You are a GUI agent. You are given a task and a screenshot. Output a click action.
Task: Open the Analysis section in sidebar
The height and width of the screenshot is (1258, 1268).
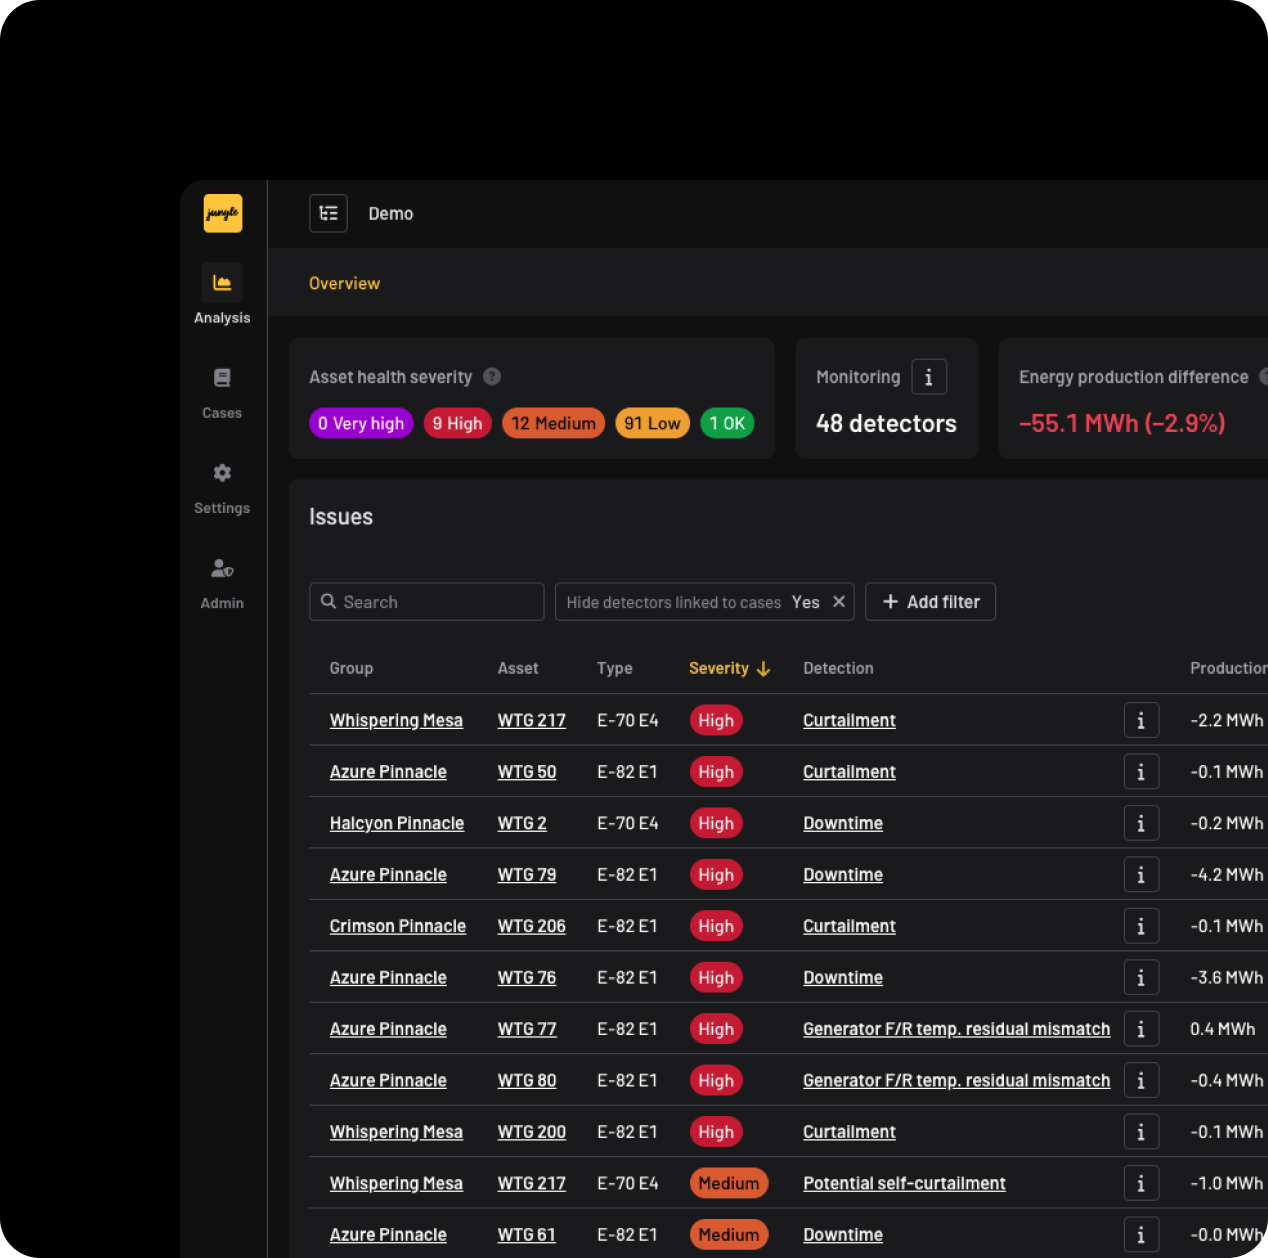click(x=222, y=295)
